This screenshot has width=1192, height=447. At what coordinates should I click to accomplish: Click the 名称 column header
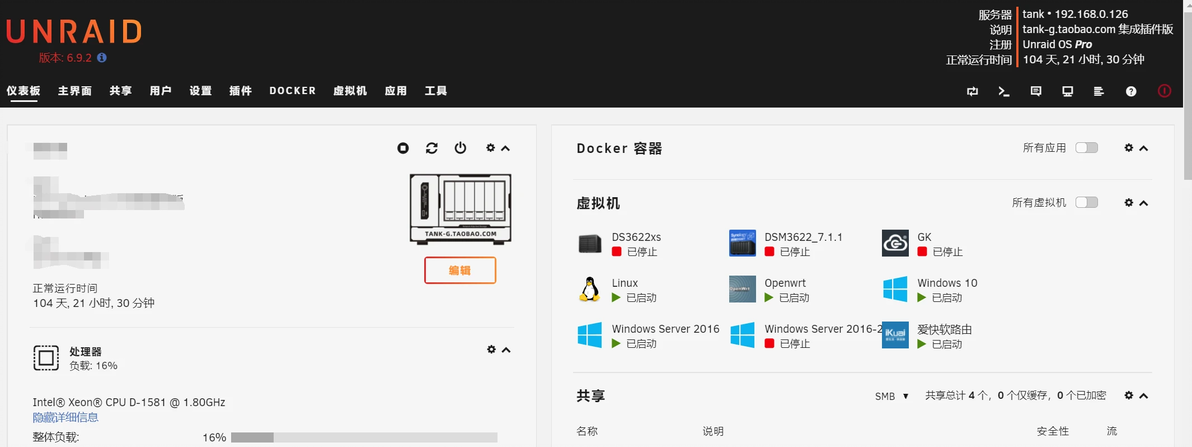click(x=588, y=431)
